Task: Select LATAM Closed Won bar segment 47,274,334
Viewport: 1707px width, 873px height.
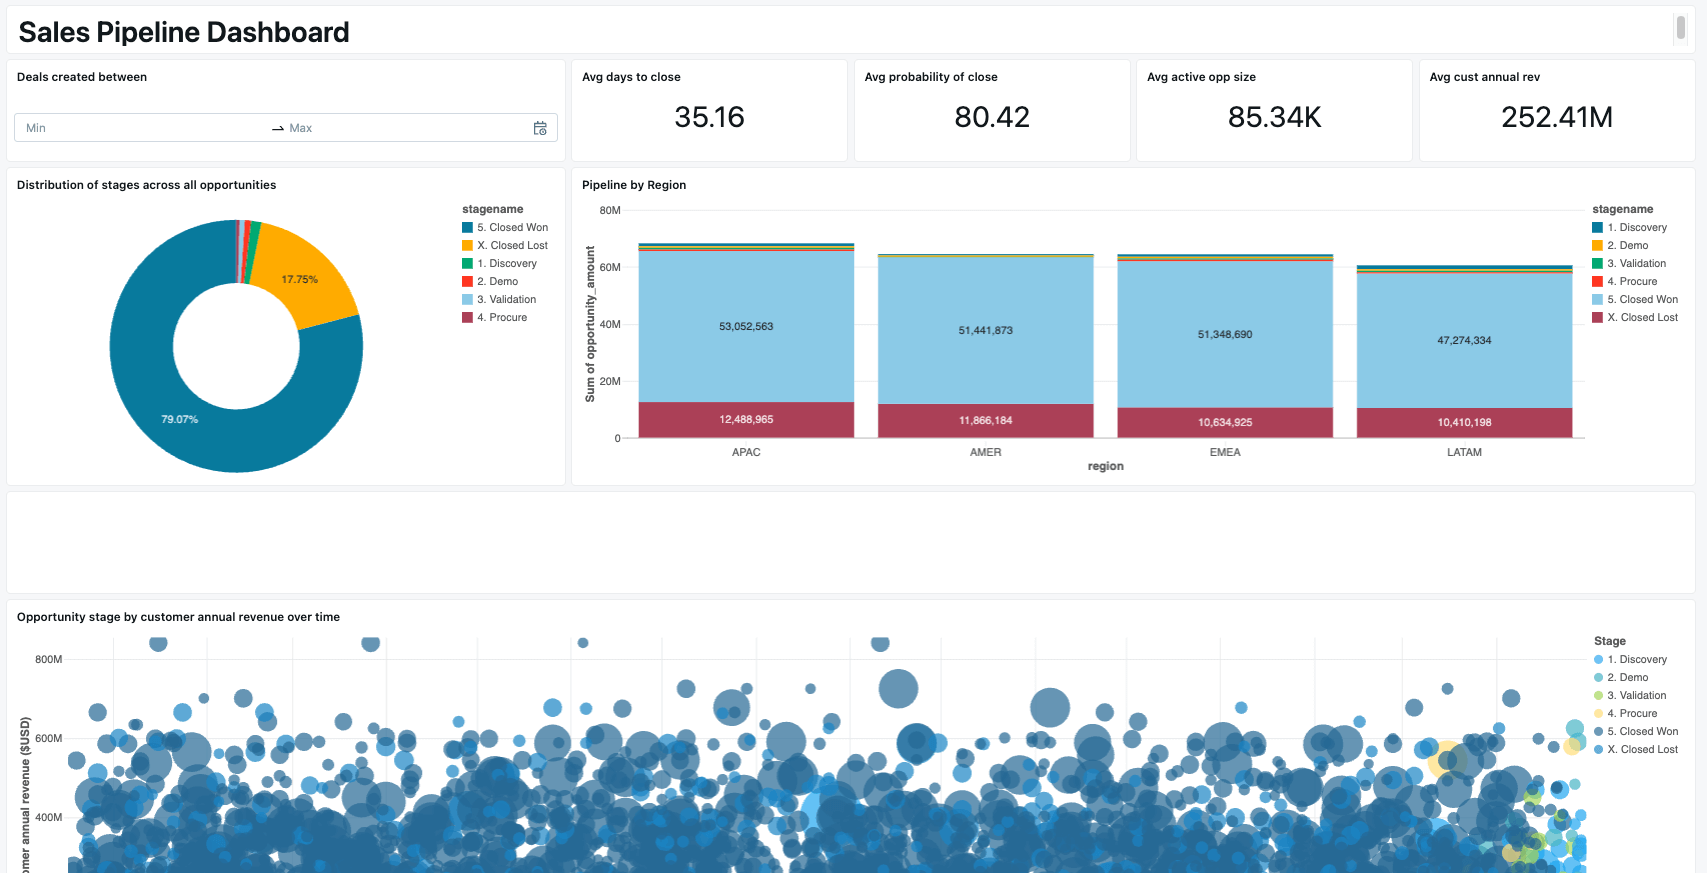Action: point(1464,340)
